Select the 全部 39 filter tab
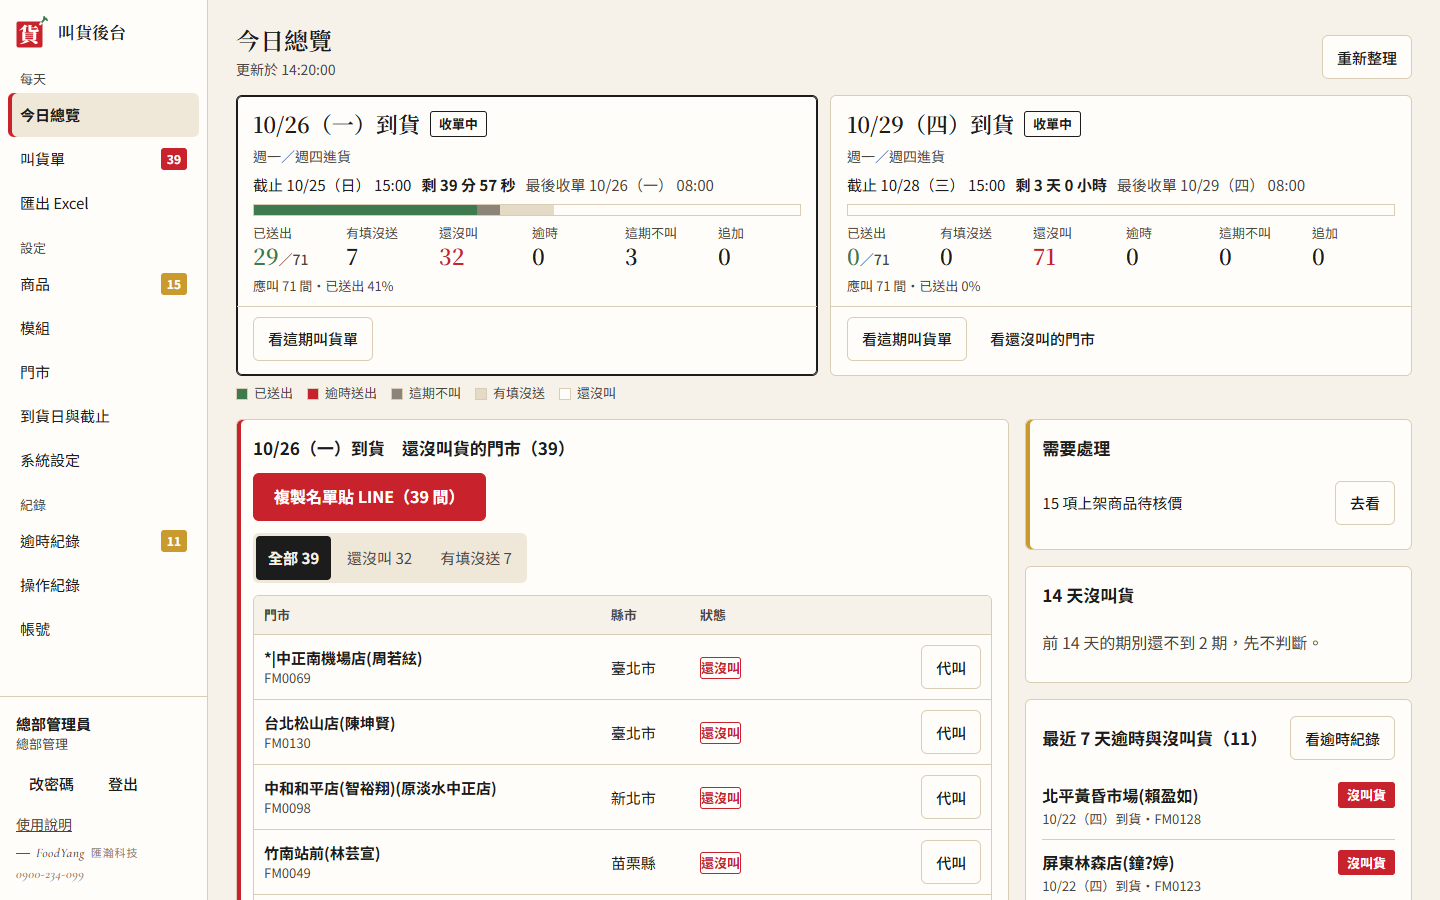The image size is (1440, 900). [x=293, y=558]
